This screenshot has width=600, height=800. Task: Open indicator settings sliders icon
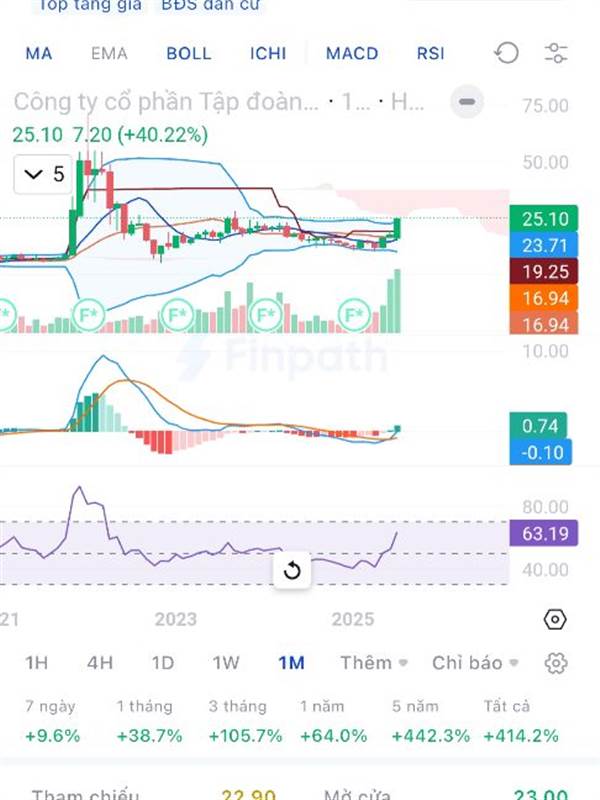(x=556, y=53)
